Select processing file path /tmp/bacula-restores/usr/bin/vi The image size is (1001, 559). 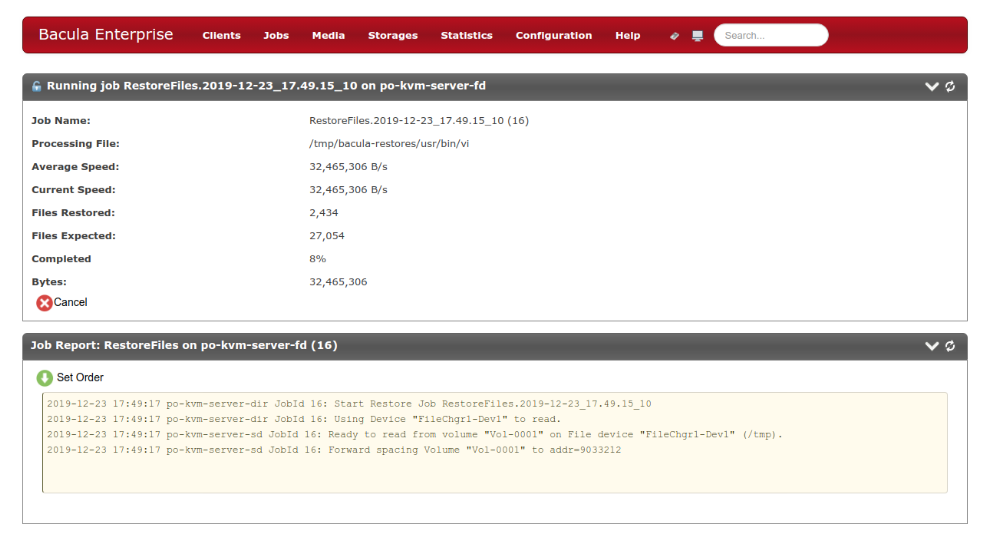pyautogui.click(x=389, y=144)
